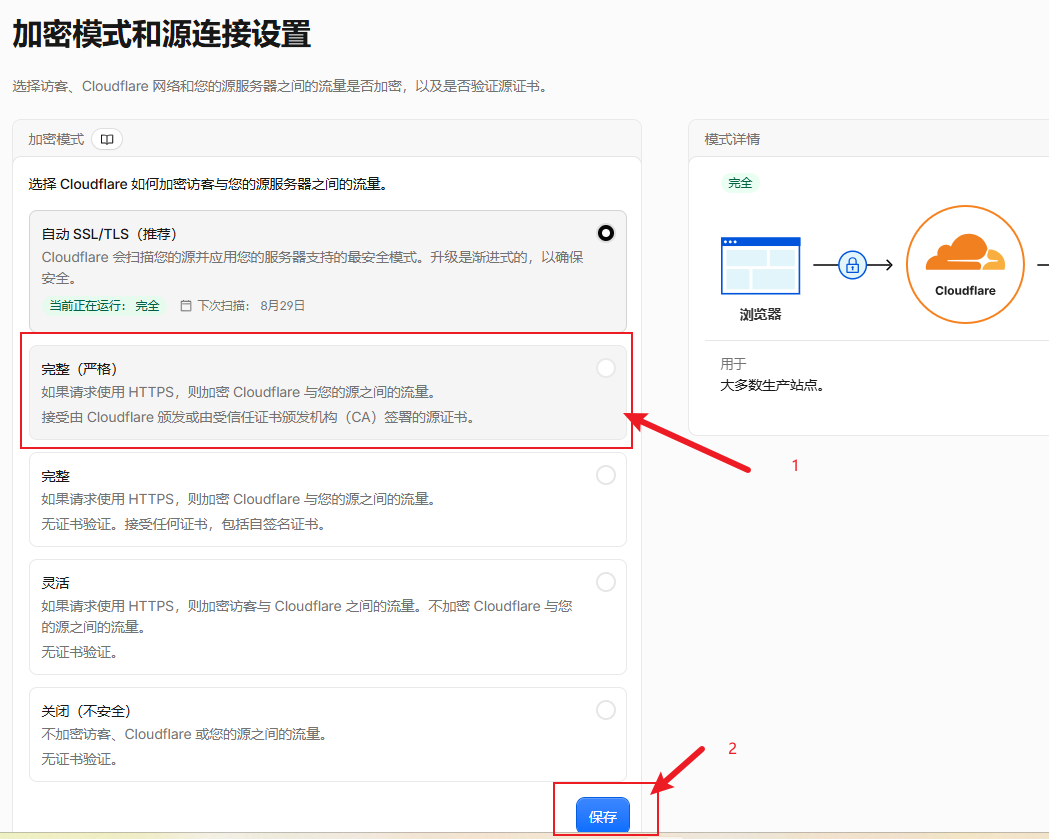Click the 模式详情 panel header

coord(732,139)
